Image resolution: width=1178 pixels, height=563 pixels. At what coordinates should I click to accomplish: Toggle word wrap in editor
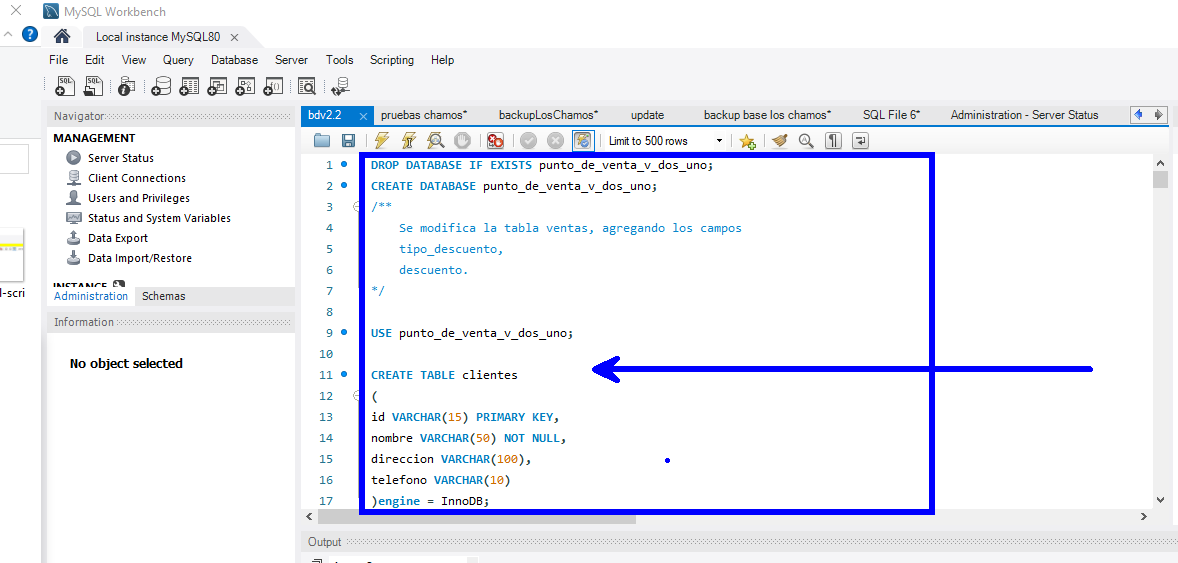pos(860,141)
